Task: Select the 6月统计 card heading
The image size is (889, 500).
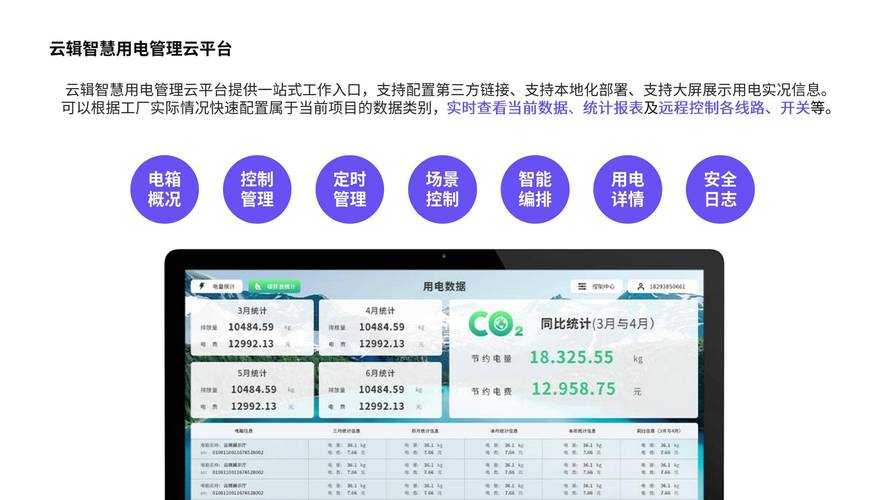Action: coord(380,373)
